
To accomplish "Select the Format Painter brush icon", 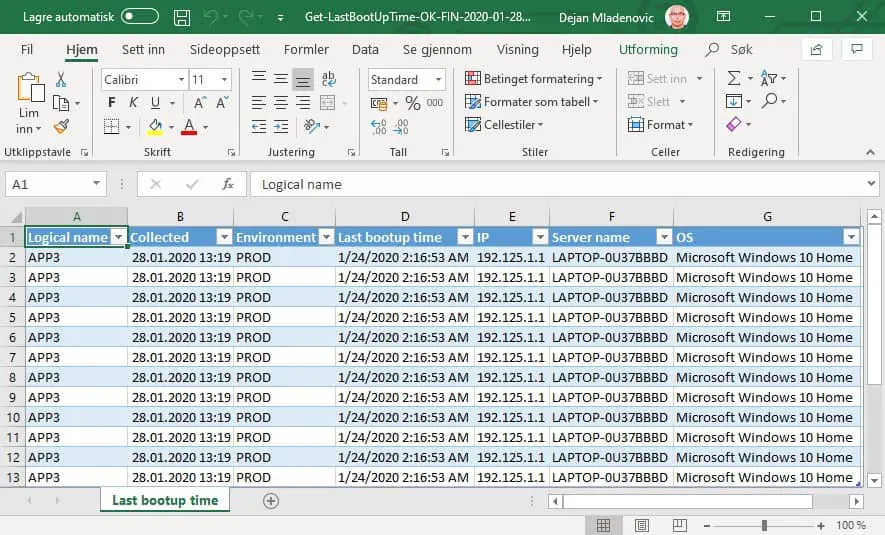I will [x=62, y=126].
